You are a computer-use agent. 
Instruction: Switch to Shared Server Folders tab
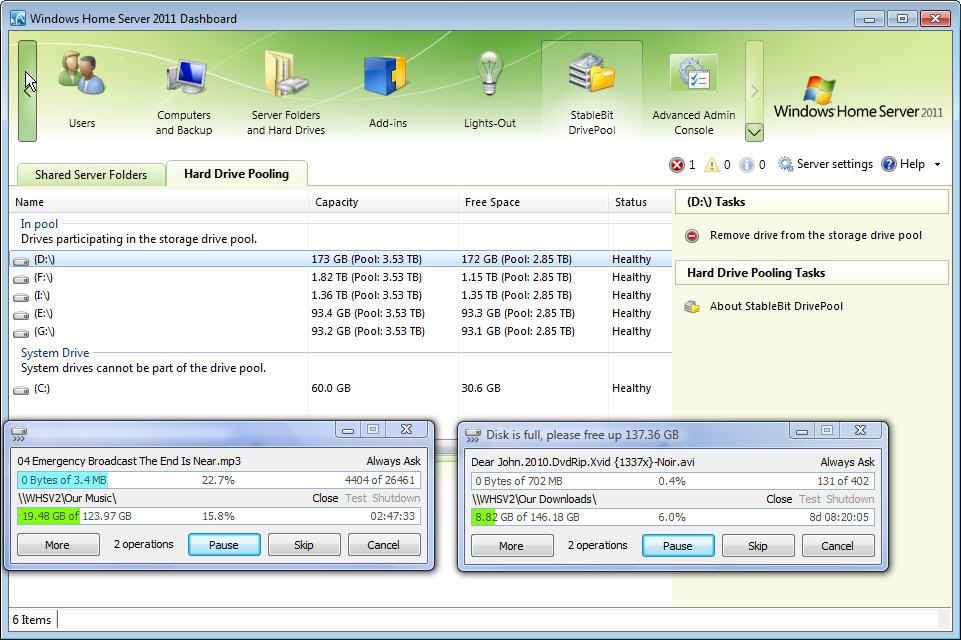(x=91, y=175)
